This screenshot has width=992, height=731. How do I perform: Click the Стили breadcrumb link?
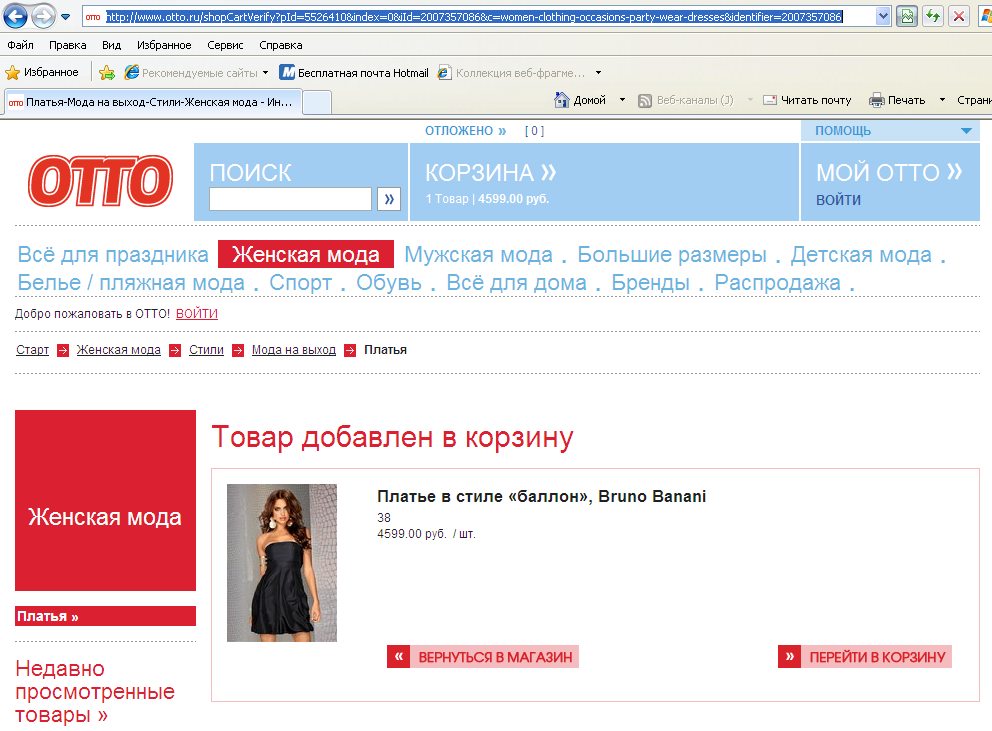206,350
